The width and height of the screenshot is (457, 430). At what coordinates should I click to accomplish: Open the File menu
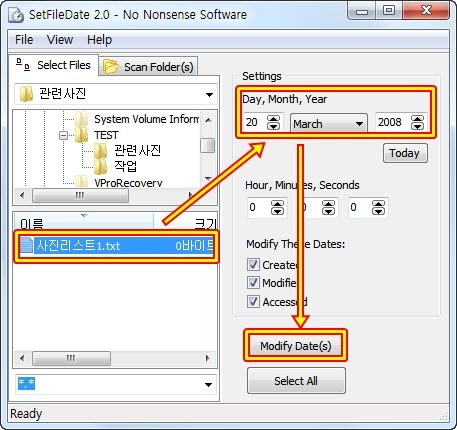pyautogui.click(x=24, y=40)
